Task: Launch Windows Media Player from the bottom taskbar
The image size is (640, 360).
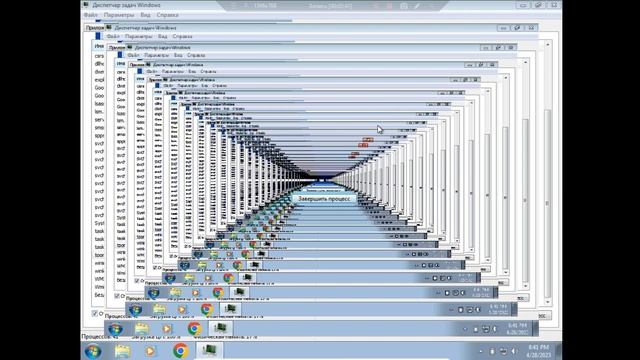Action: (x=150, y=351)
